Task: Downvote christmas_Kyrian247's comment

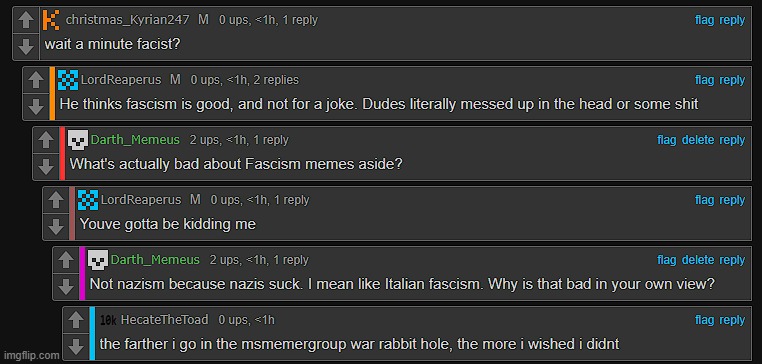Action: (x=26, y=46)
